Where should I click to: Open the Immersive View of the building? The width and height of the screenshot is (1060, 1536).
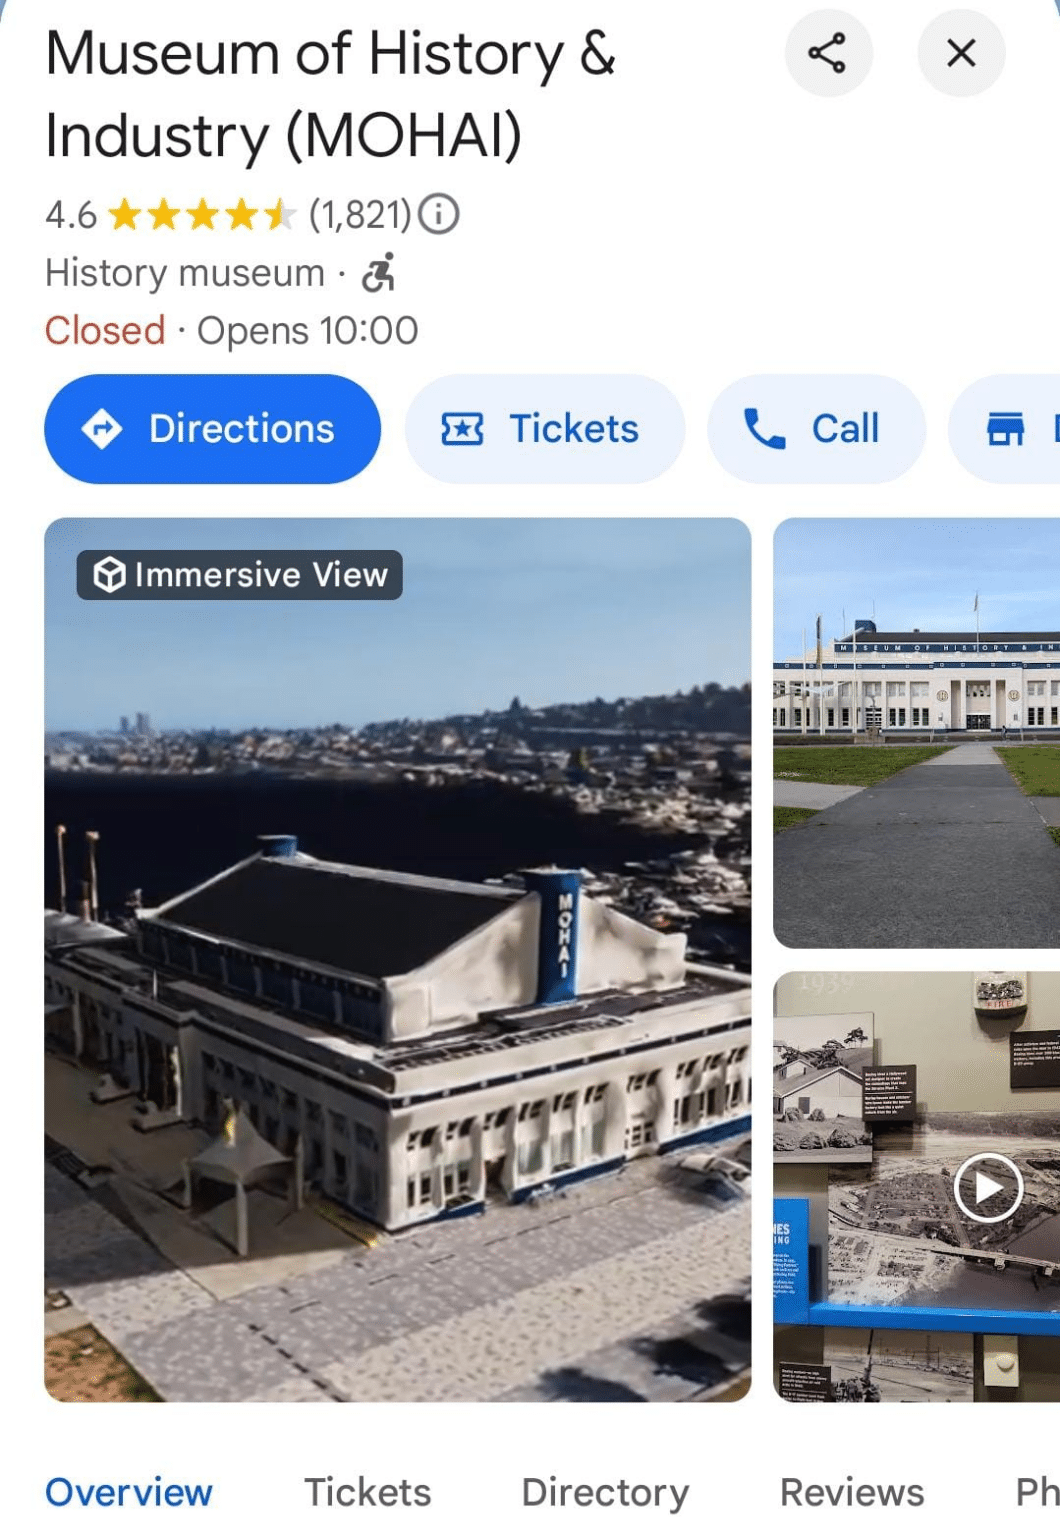(x=400, y=960)
